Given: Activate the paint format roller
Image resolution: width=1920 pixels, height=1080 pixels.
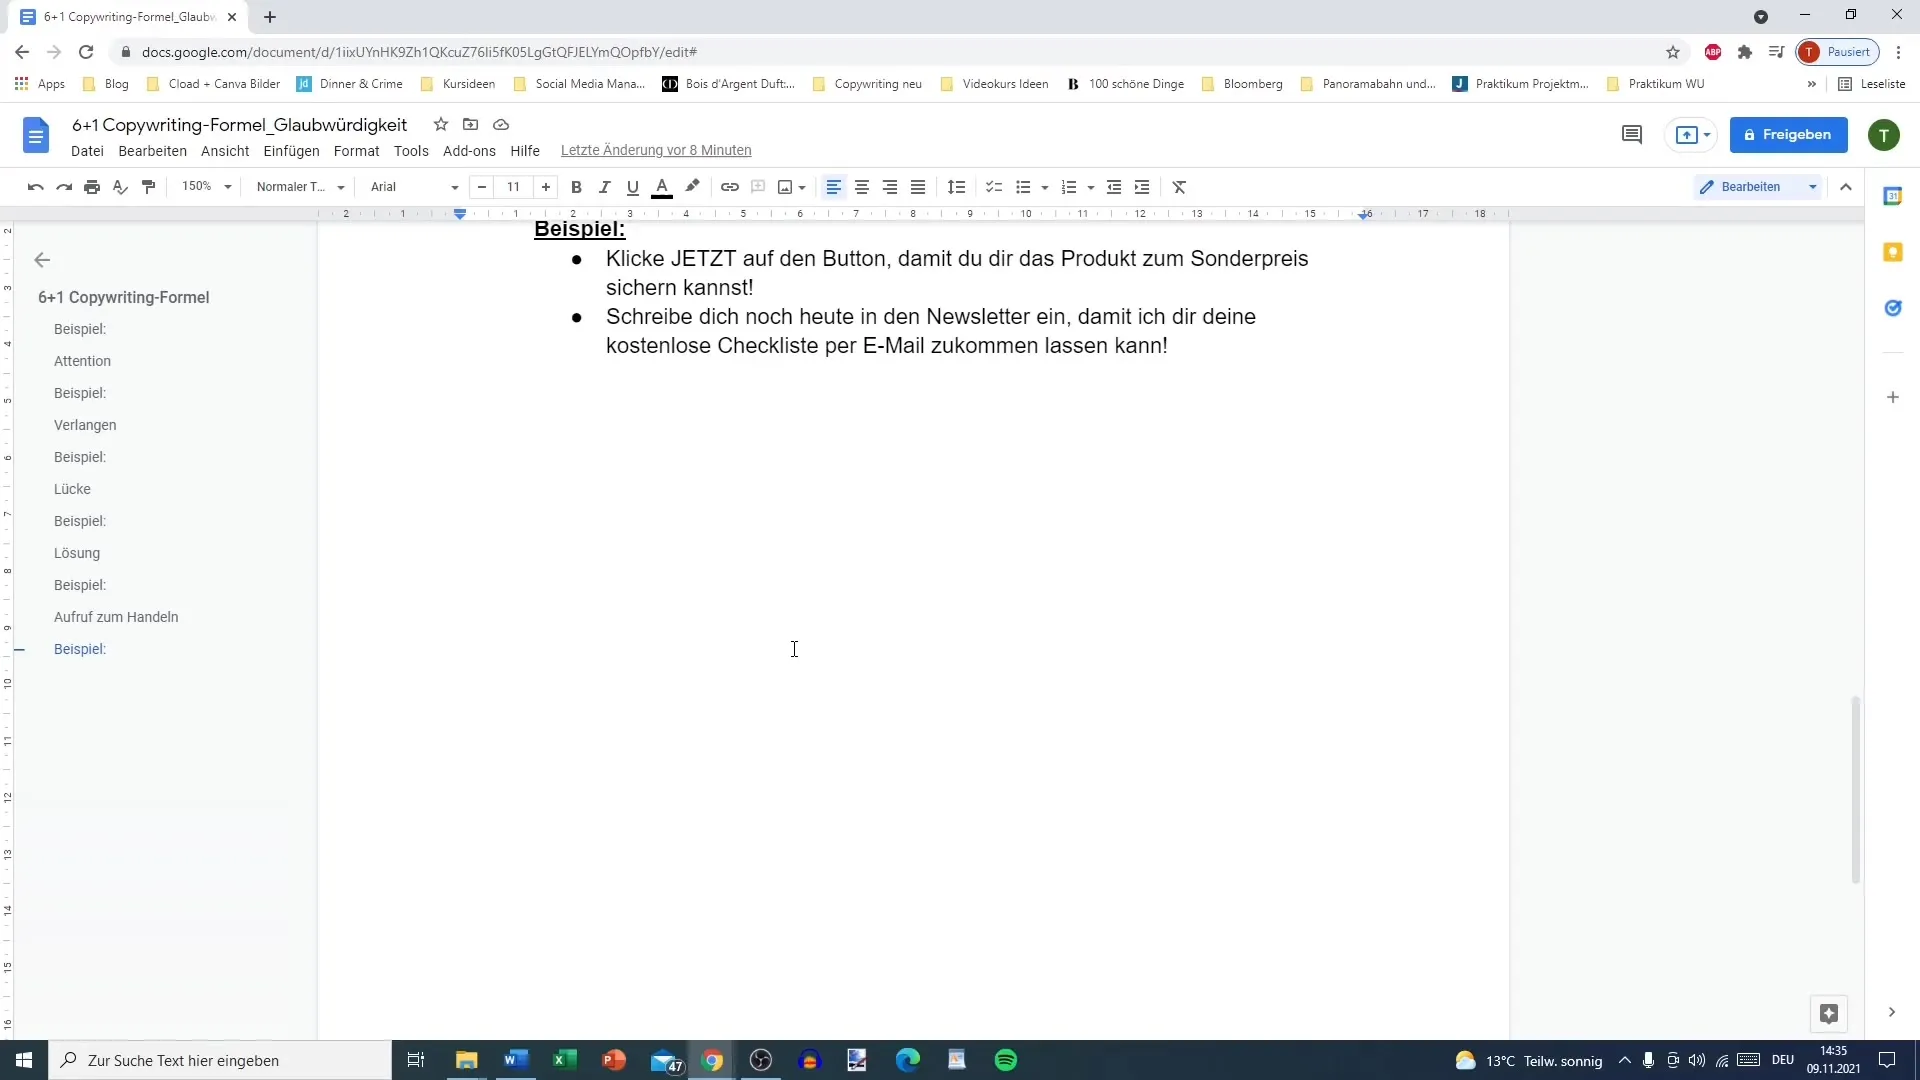Looking at the screenshot, I should click(149, 187).
